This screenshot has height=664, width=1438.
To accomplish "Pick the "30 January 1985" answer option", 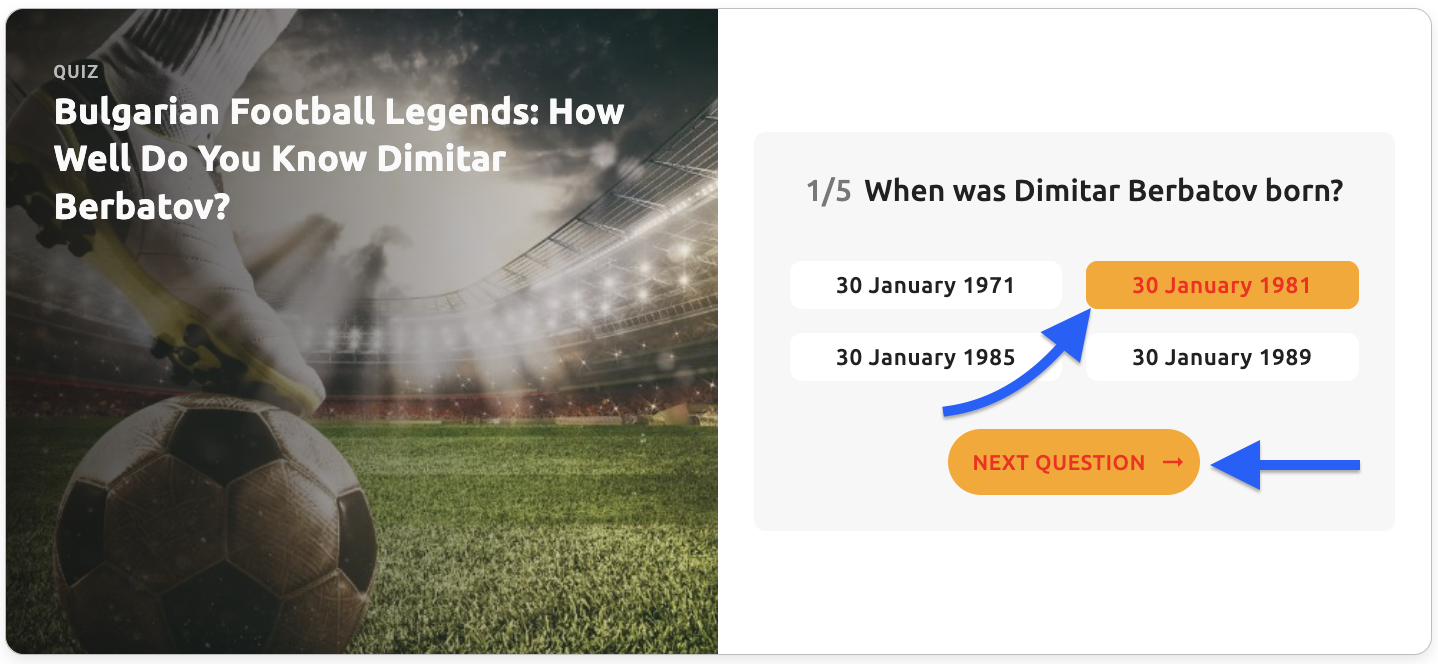I will 925,358.
